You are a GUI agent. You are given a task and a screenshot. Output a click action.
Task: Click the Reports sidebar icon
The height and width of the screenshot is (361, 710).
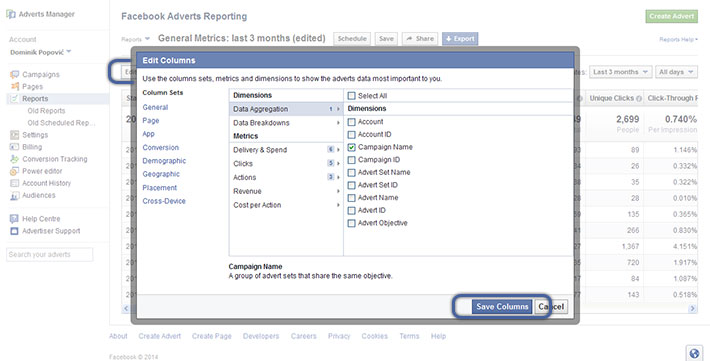point(14,98)
